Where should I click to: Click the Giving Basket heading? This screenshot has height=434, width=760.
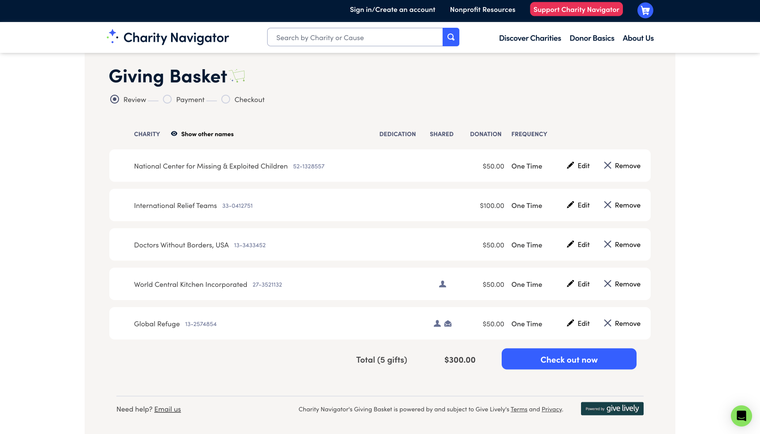pos(168,76)
